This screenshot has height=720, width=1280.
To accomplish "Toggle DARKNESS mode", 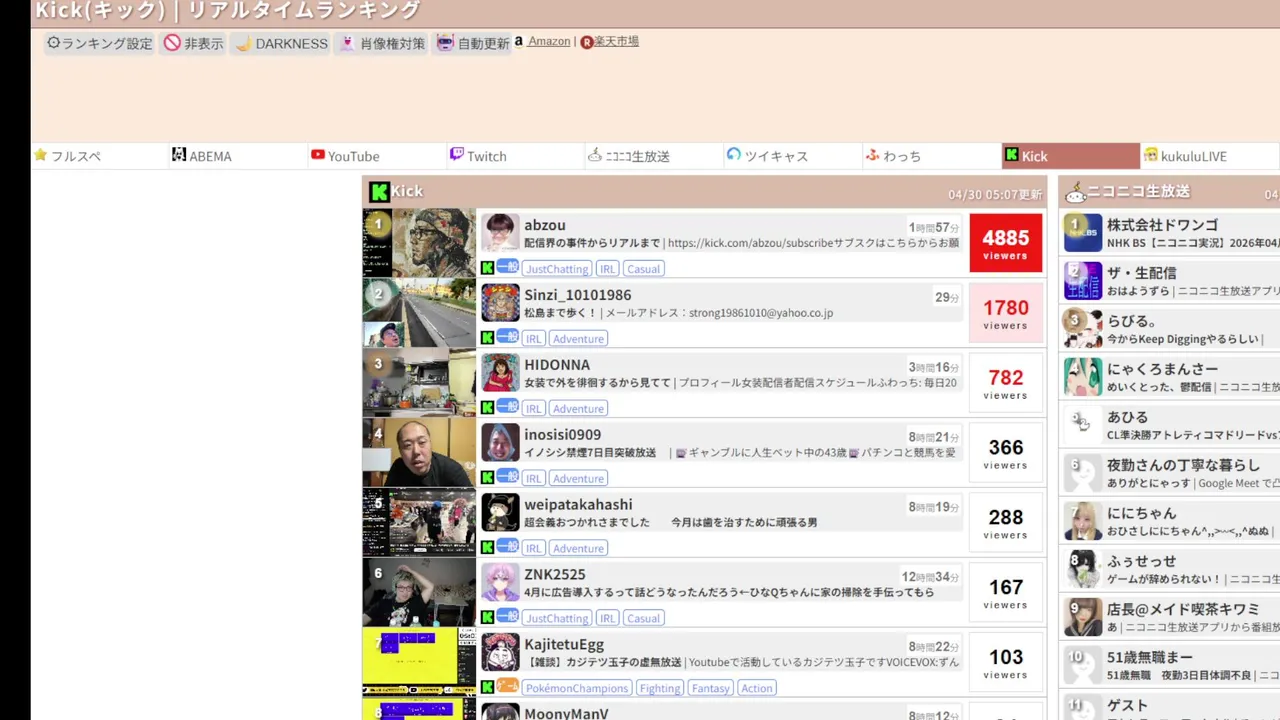I will click(x=280, y=43).
